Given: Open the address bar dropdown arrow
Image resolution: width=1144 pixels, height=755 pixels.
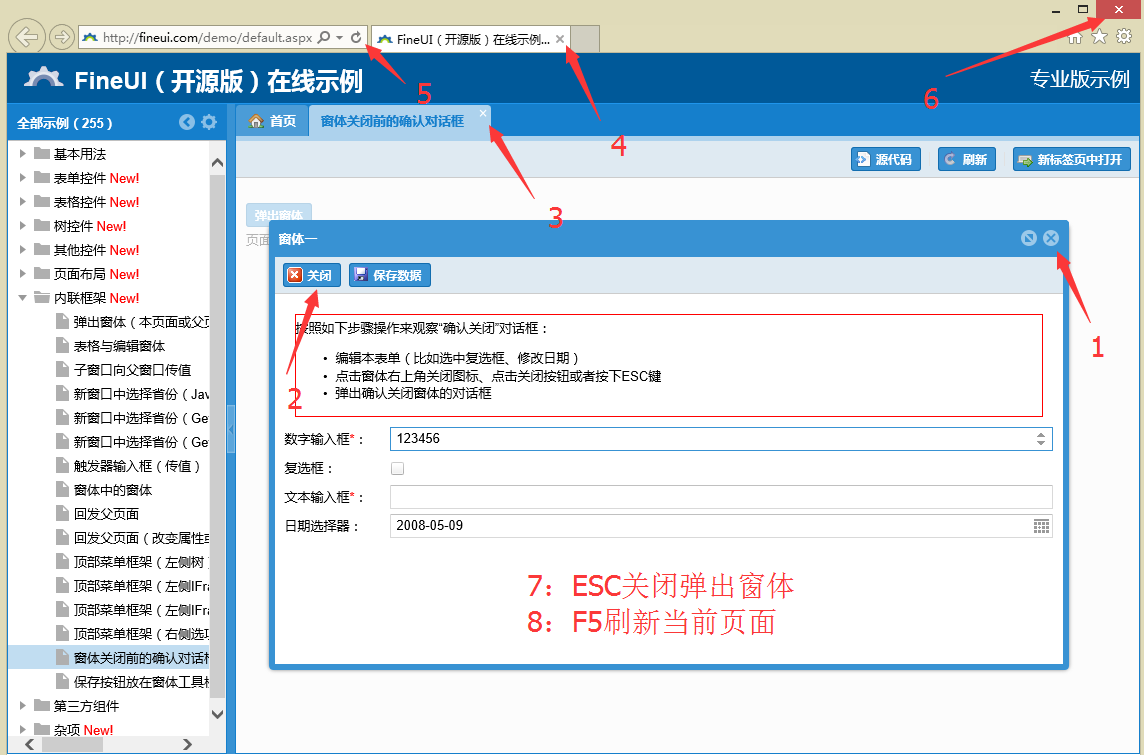Looking at the screenshot, I should point(339,37).
